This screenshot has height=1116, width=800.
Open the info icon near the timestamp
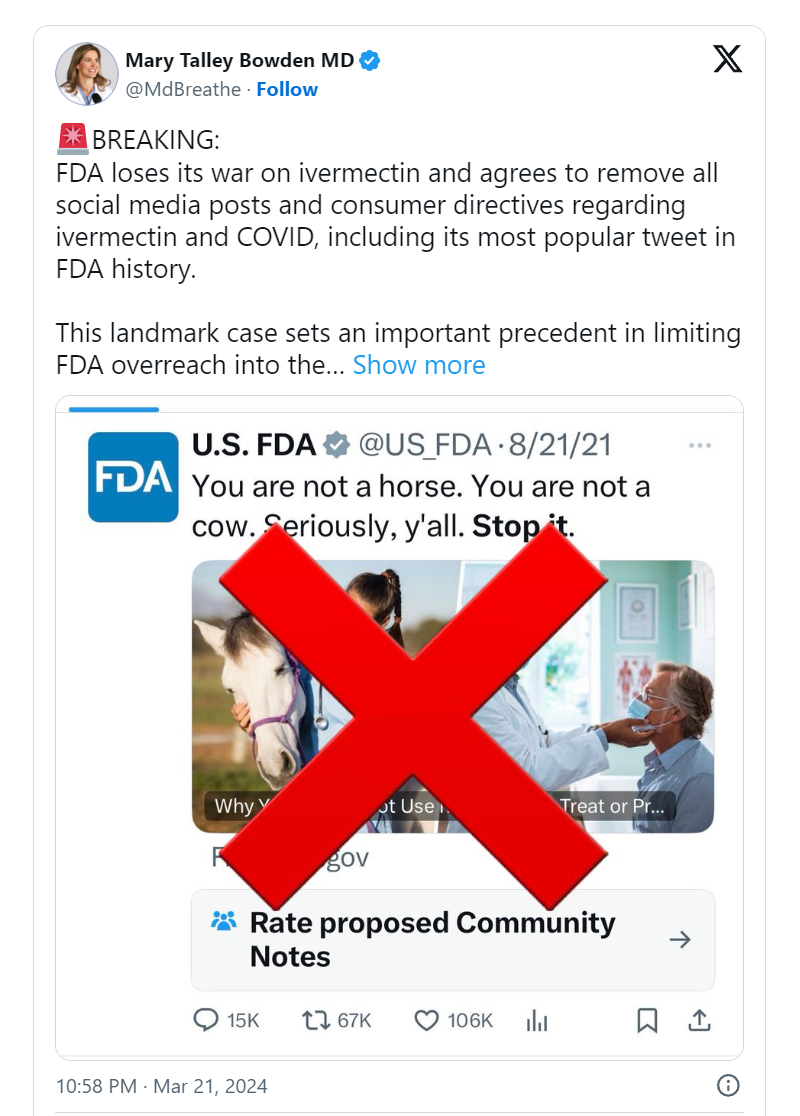tap(727, 1086)
